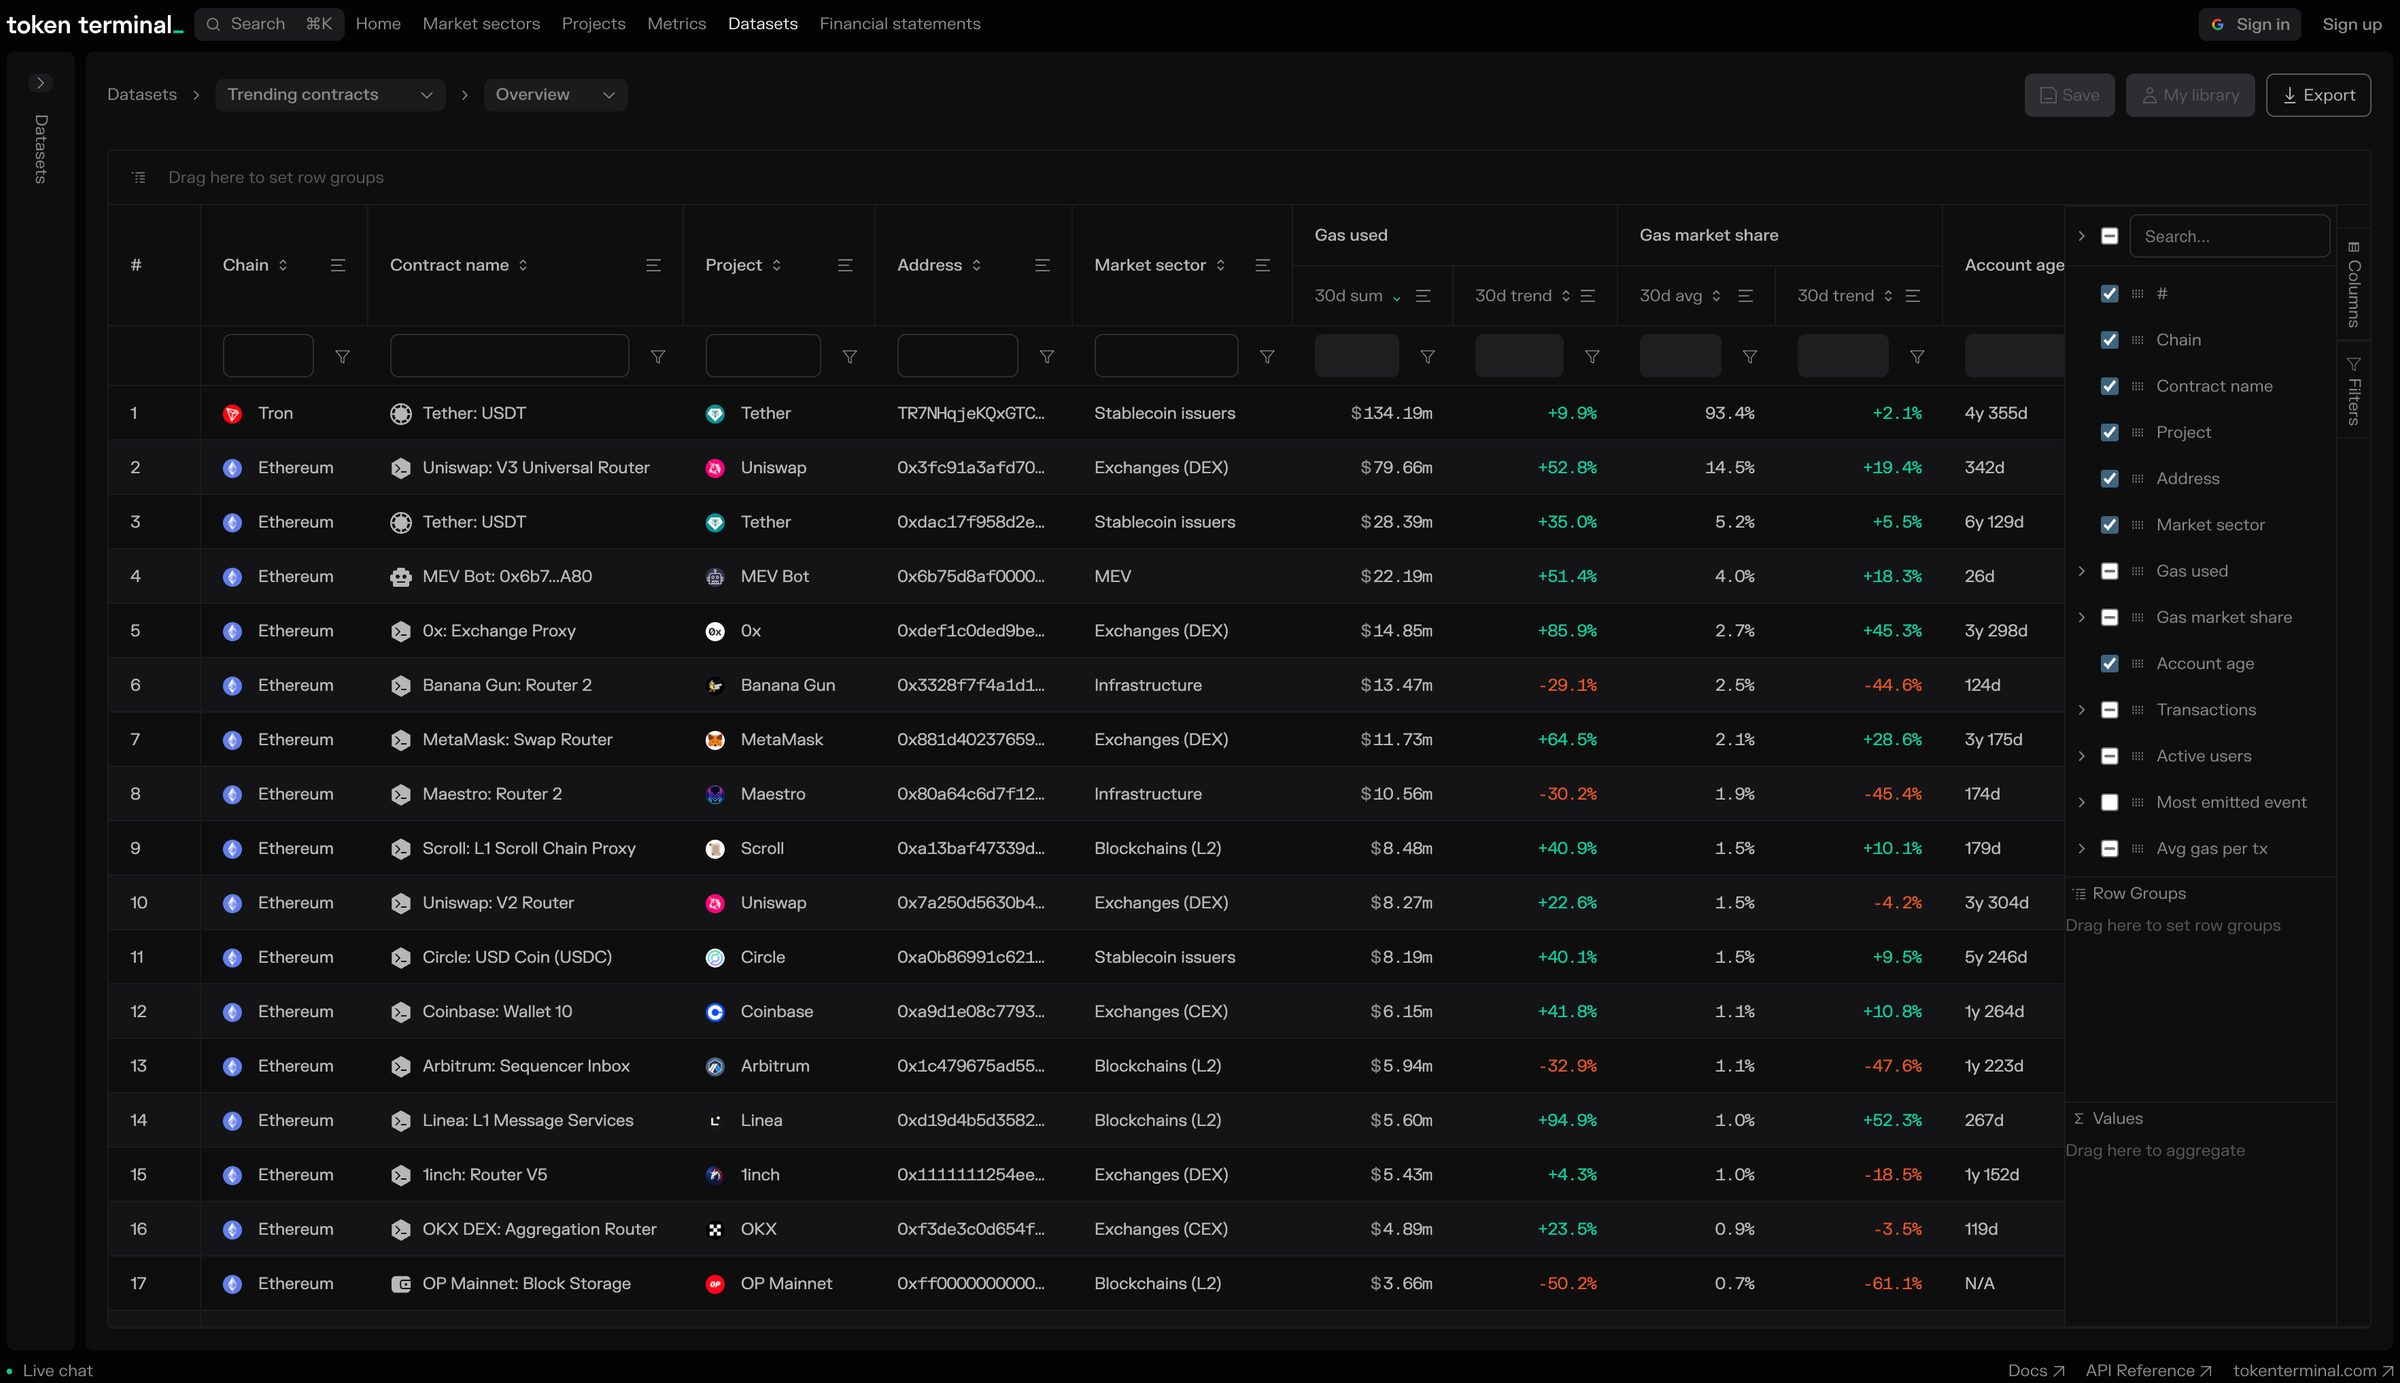Toggle the Account age column checkbox
Image resolution: width=2400 pixels, height=1383 pixels.
coord(2109,664)
